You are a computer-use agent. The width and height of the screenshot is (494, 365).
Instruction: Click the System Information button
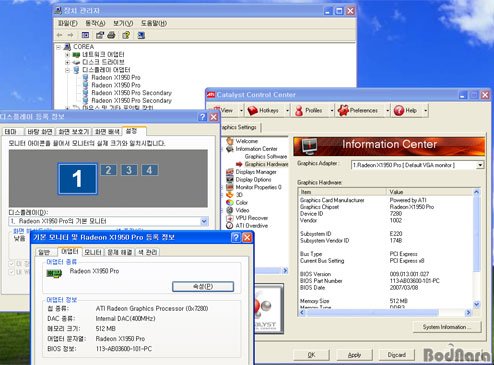point(447,327)
